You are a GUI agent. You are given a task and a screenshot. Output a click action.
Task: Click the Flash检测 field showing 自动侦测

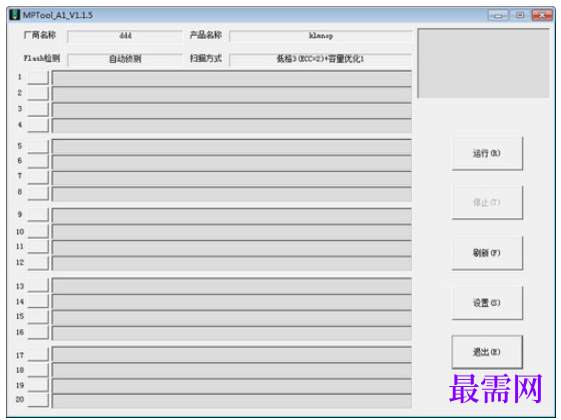(125, 59)
